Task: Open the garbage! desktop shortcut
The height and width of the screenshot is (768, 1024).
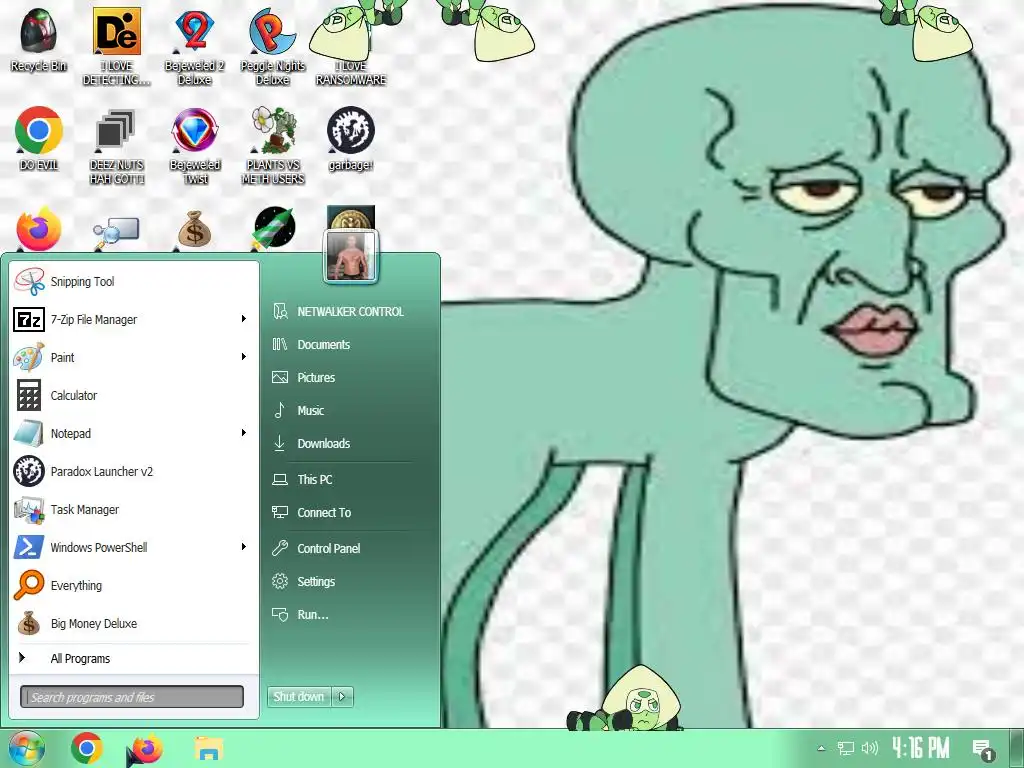Action: point(351,138)
